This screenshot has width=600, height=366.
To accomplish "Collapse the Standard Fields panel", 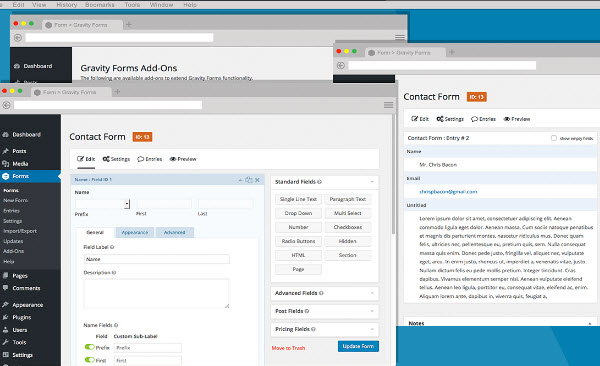I will tap(372, 182).
